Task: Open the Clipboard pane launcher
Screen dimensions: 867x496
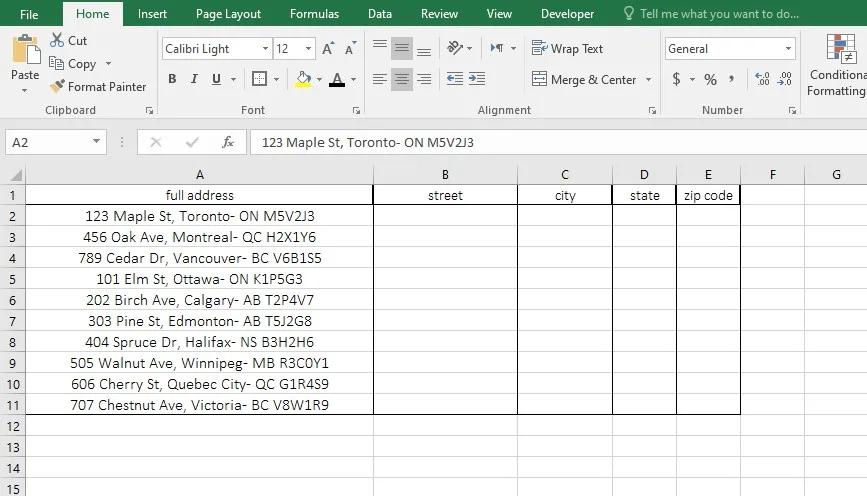Action: click(149, 111)
